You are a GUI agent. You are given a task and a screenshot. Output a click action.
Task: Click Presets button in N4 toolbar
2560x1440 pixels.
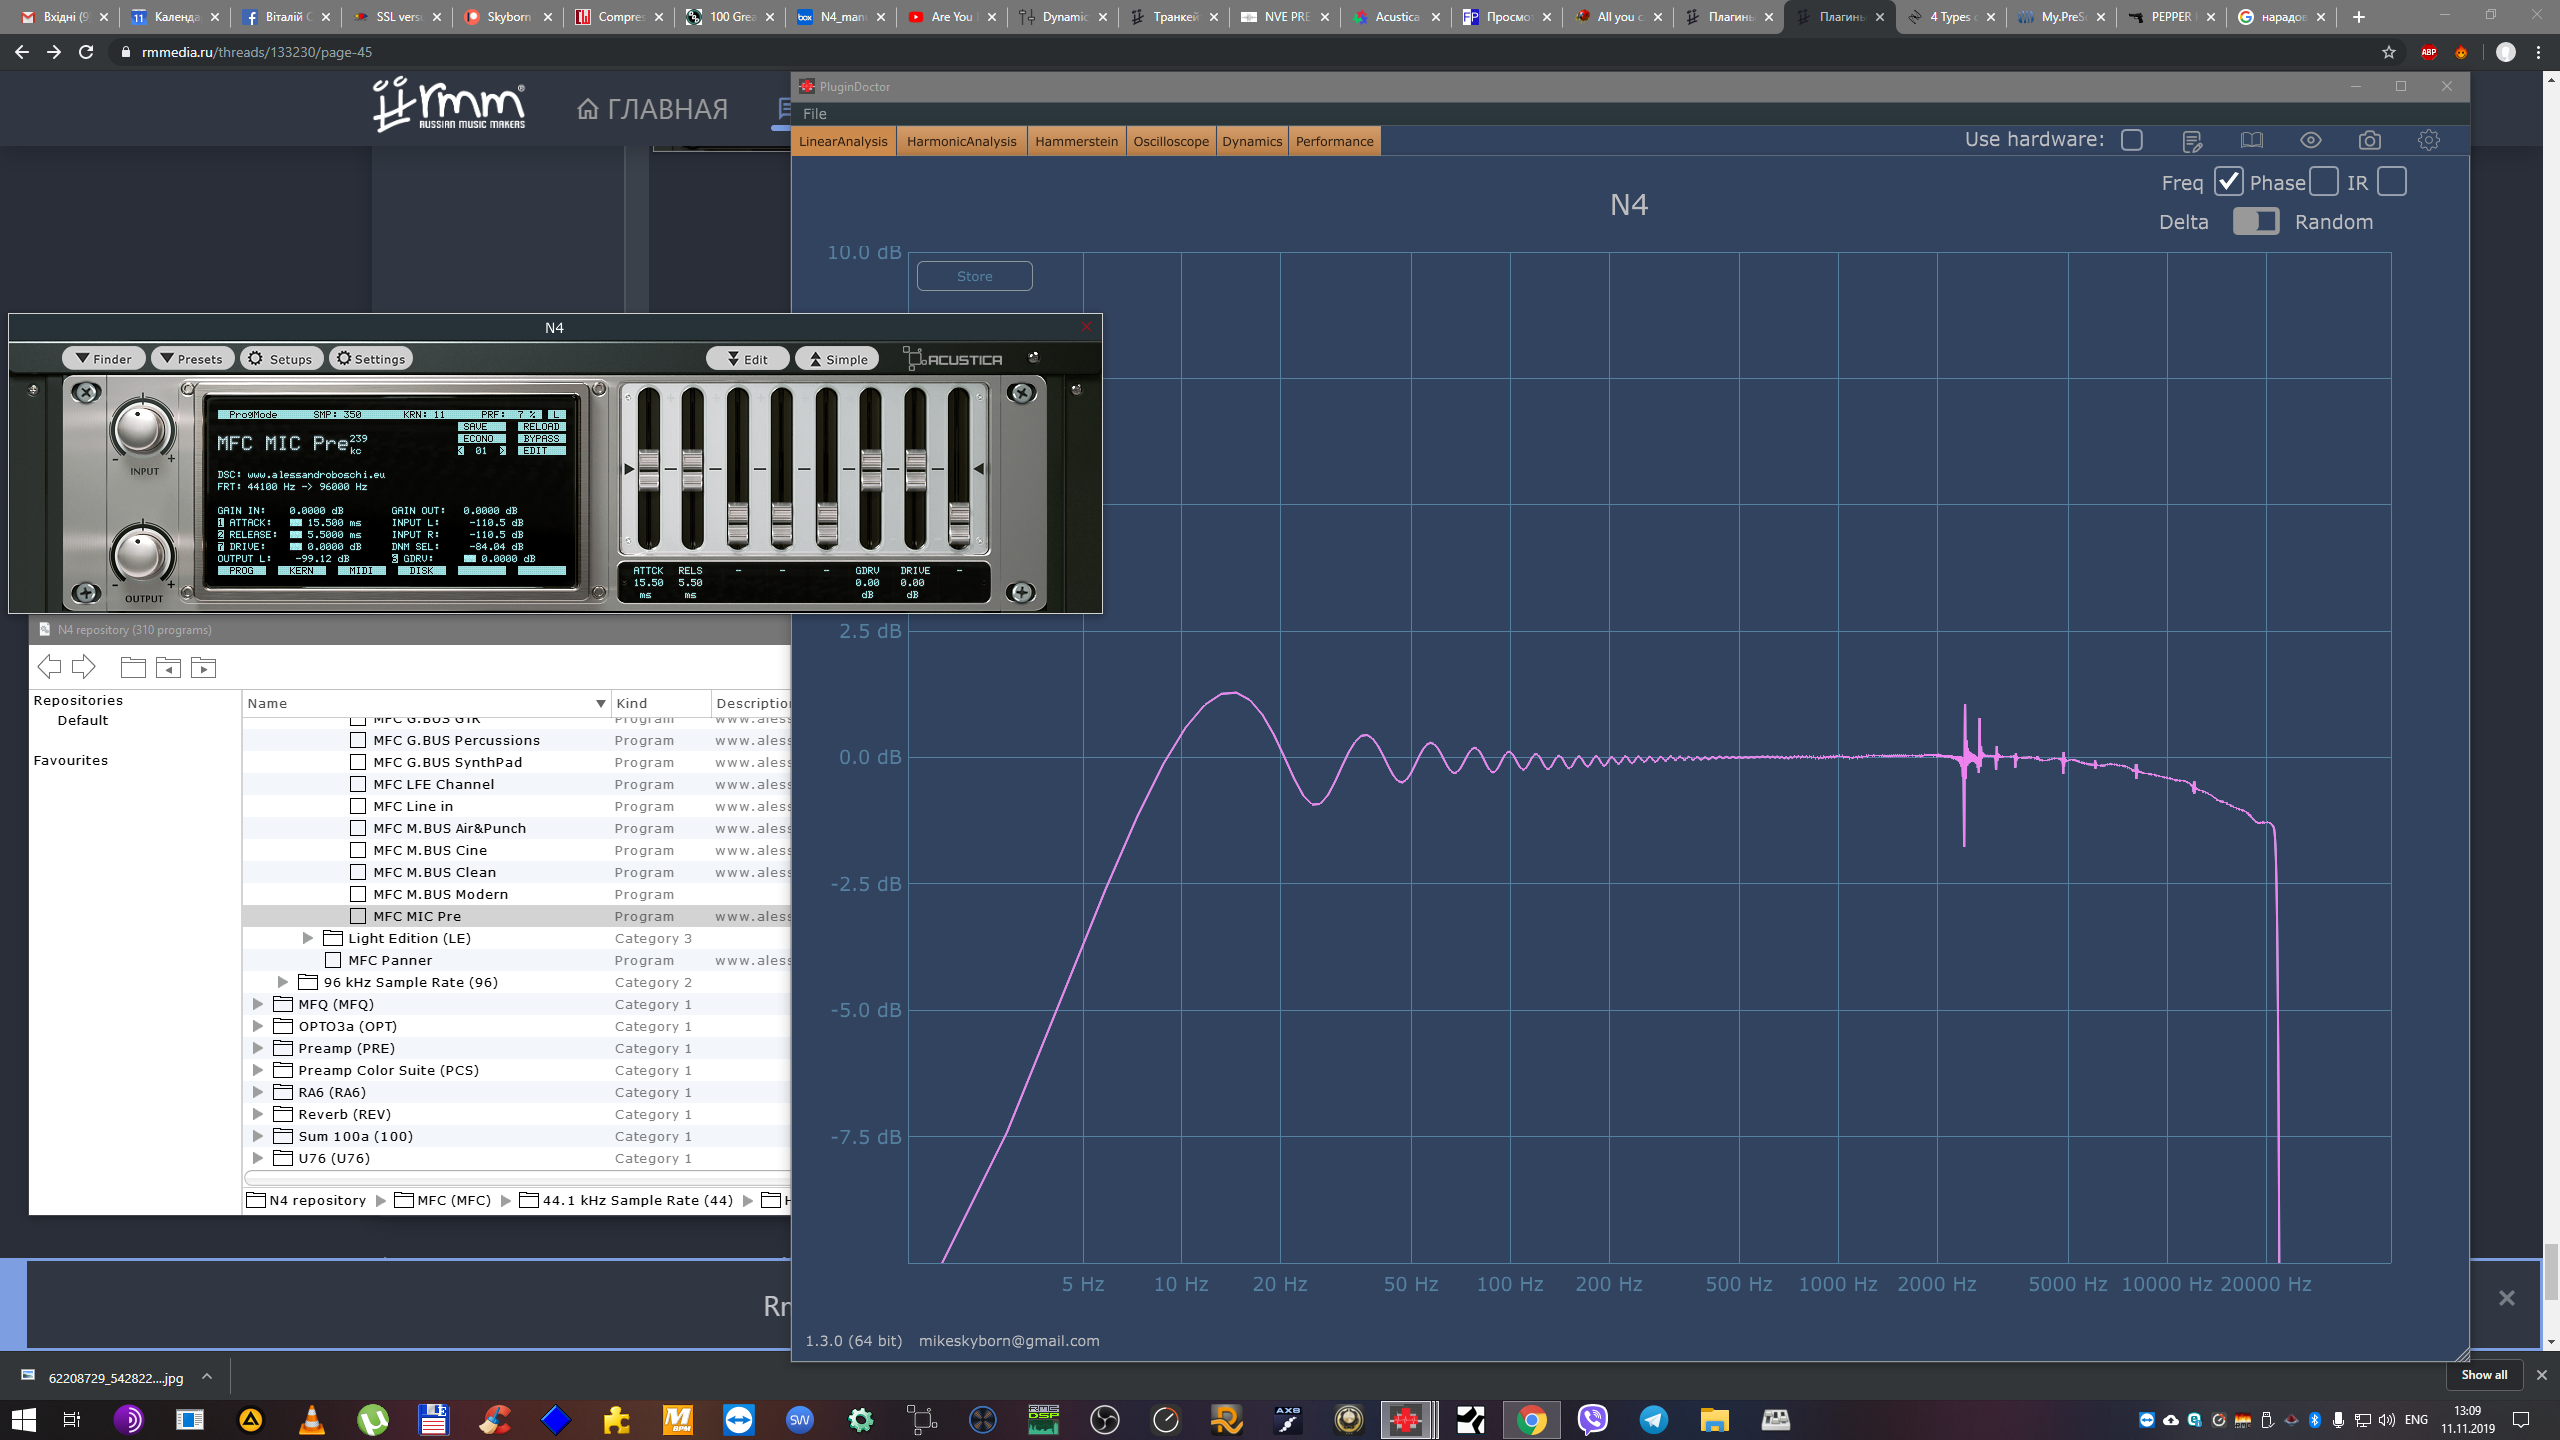click(x=193, y=359)
